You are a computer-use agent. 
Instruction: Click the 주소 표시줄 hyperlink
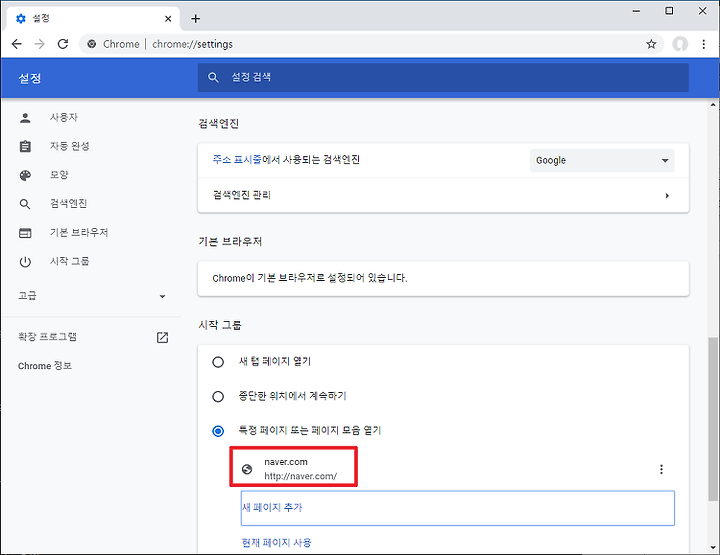click(x=237, y=159)
